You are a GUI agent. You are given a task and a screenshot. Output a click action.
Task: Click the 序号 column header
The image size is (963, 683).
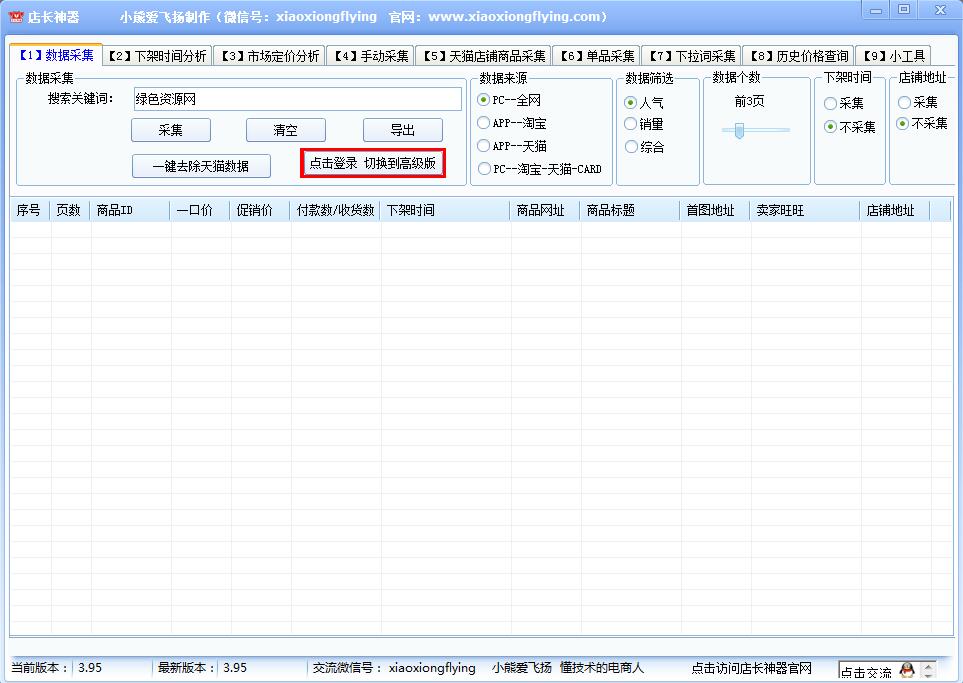click(x=29, y=211)
